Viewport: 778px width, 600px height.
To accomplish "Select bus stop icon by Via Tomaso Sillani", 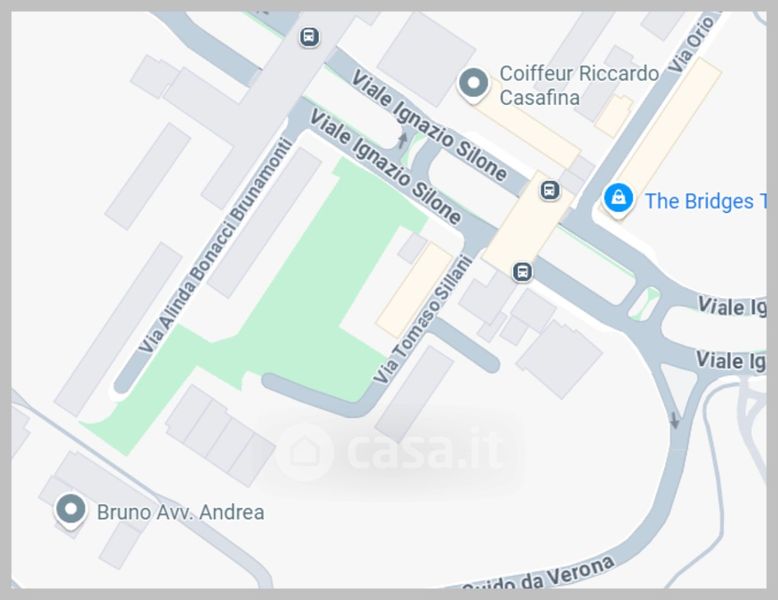I will click(522, 271).
